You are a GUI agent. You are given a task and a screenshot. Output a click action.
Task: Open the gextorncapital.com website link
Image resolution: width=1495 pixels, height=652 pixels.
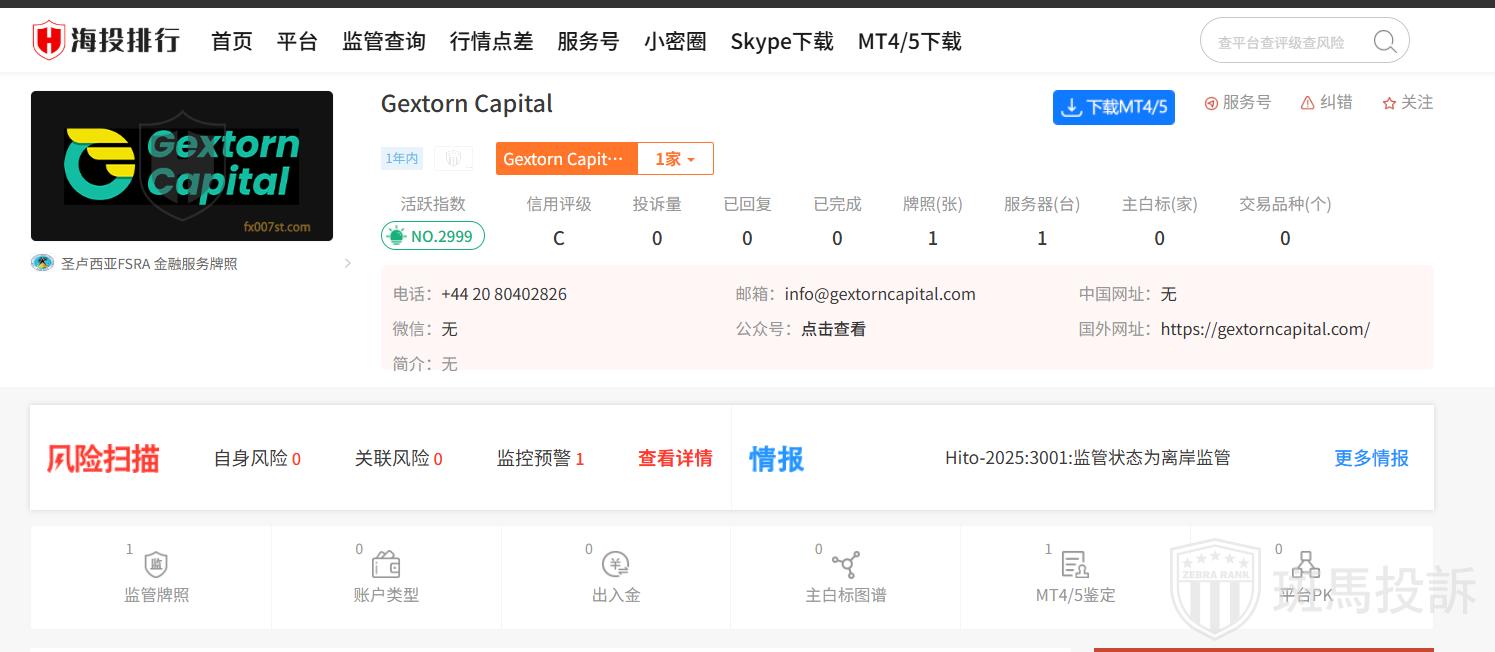click(1265, 329)
